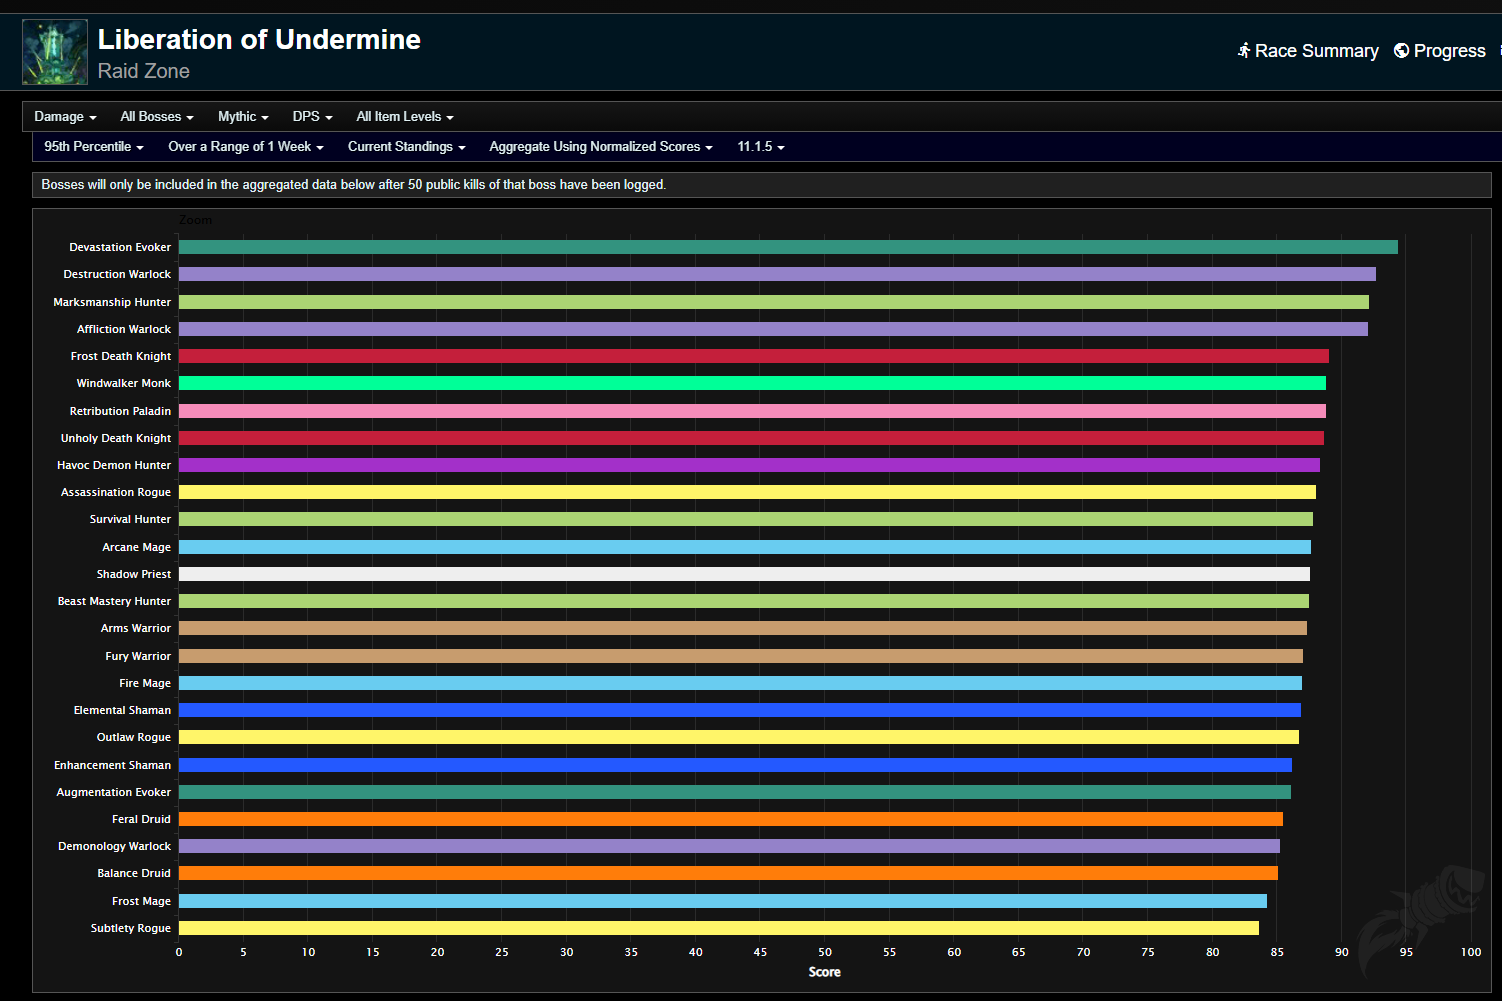Click the Liberation of Undermine raid zone icon

pyautogui.click(x=55, y=52)
